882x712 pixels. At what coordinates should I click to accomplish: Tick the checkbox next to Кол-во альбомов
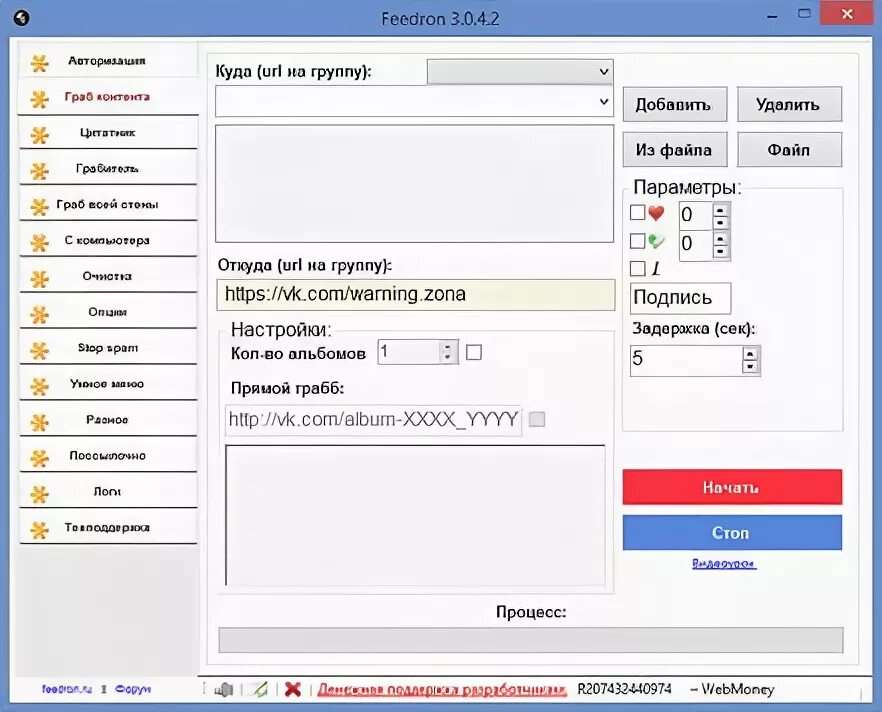click(x=474, y=353)
